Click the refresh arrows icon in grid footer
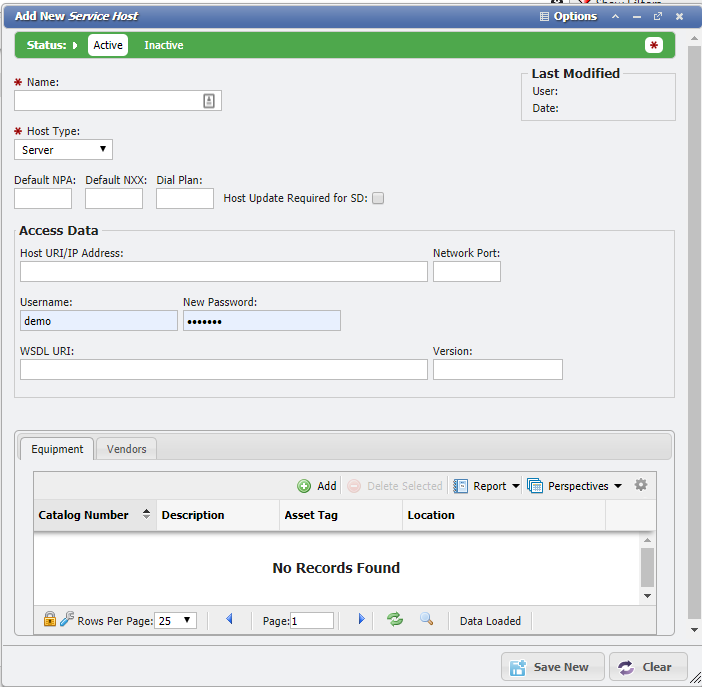 tap(395, 620)
